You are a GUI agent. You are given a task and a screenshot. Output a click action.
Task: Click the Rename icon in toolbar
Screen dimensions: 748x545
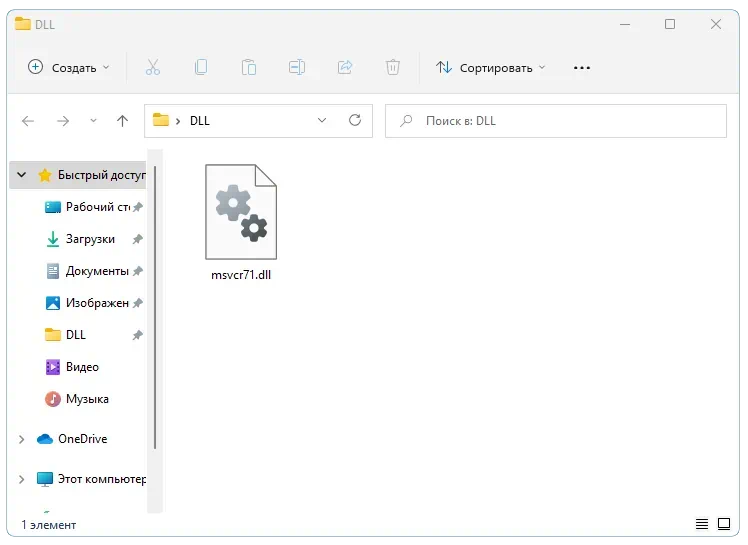click(297, 67)
